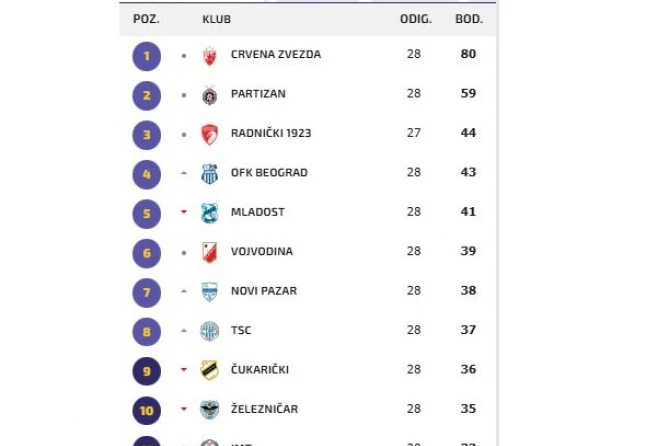Click the Mladost club crest
This screenshot has width=669, height=446.
210,212
